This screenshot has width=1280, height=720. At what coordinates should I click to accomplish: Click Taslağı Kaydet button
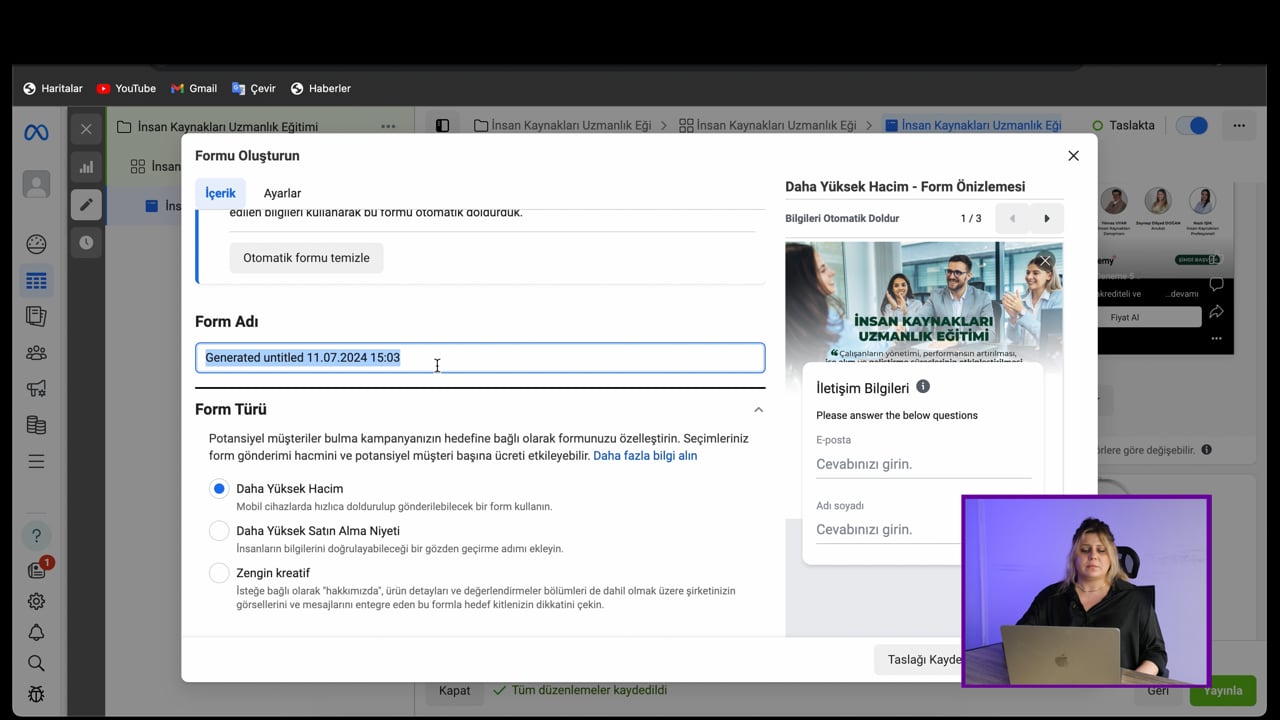tap(918, 660)
